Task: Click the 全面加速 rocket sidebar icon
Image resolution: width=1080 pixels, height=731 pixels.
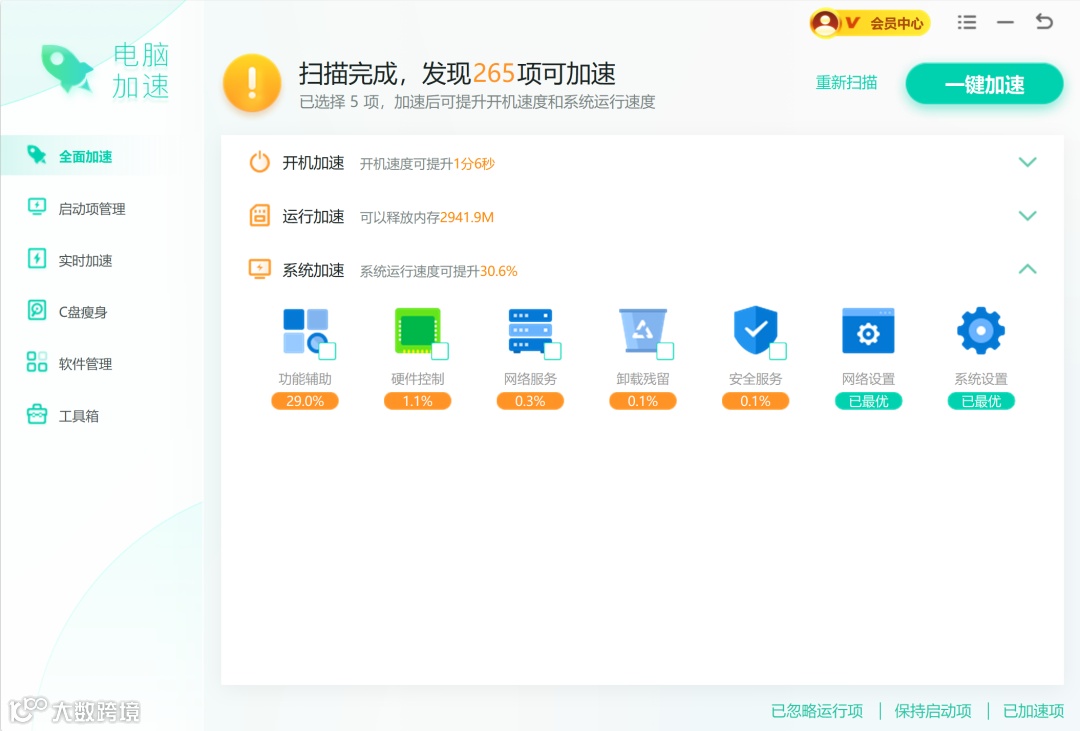Action: (37, 155)
